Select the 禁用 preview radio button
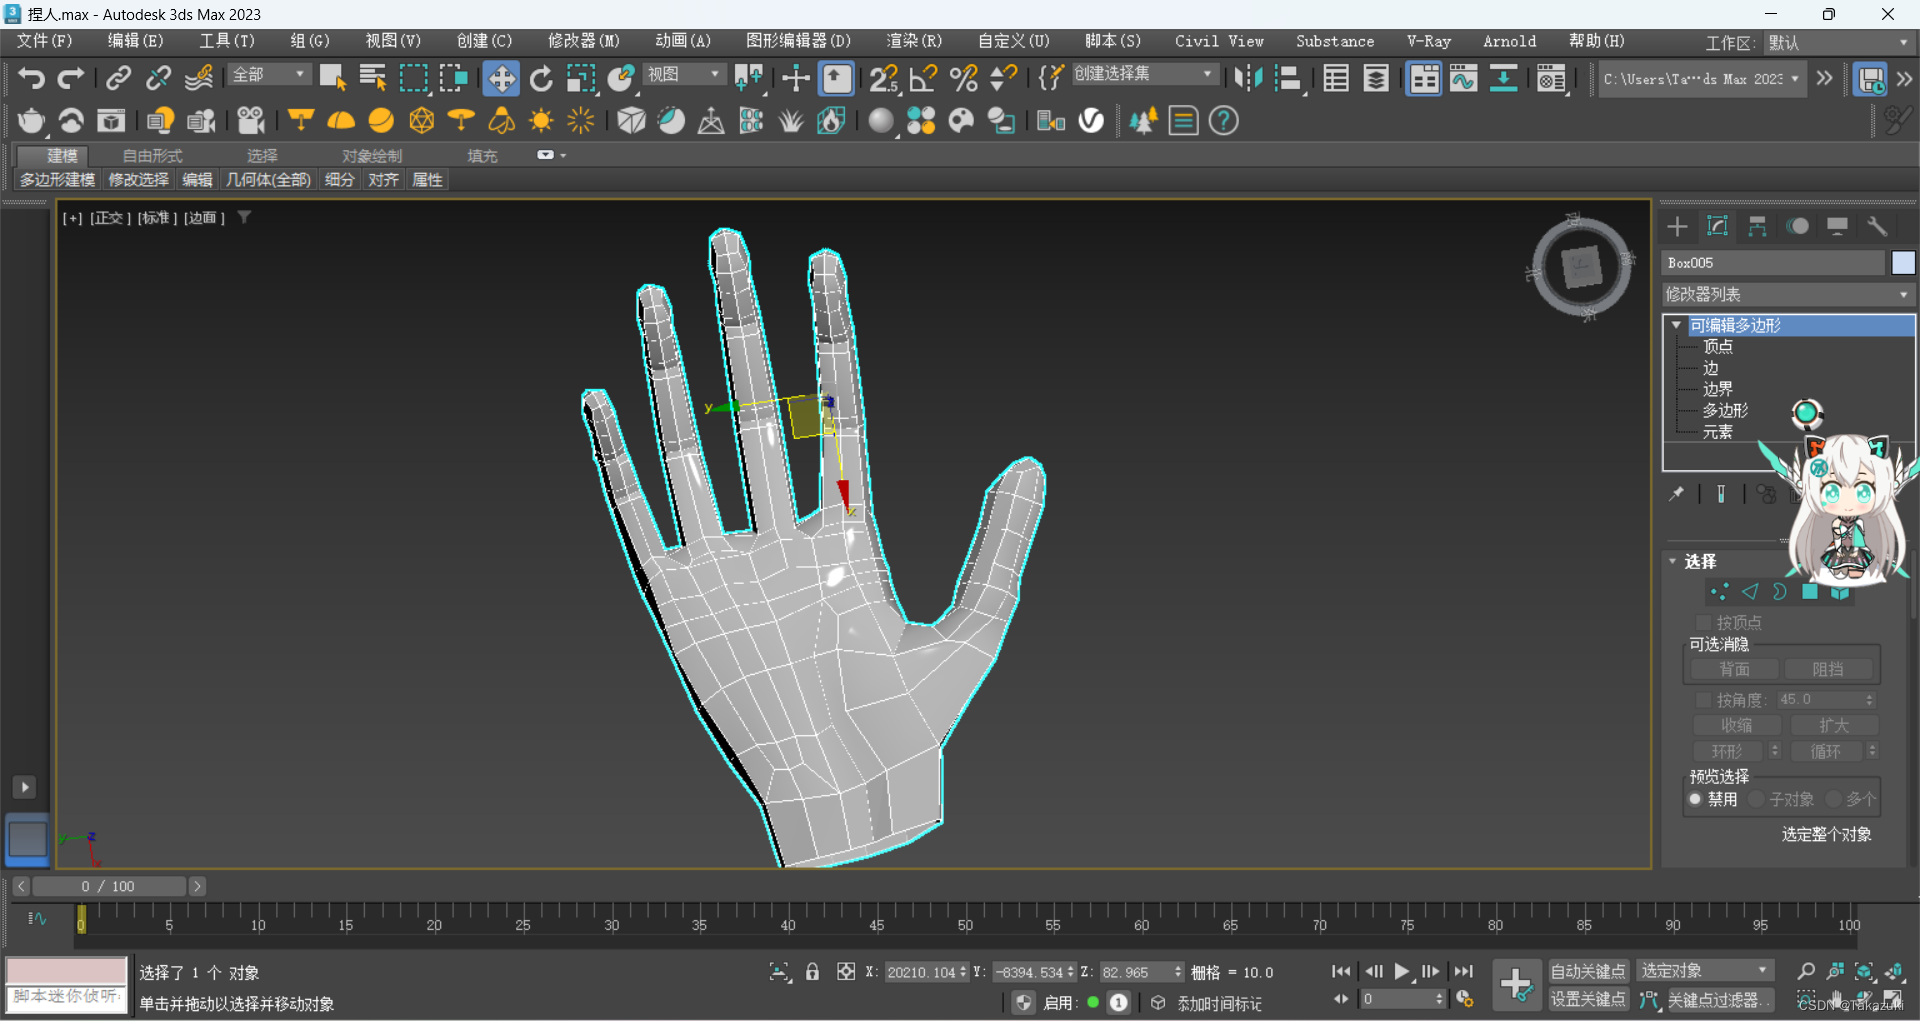The width and height of the screenshot is (1920, 1021). coord(1695,799)
